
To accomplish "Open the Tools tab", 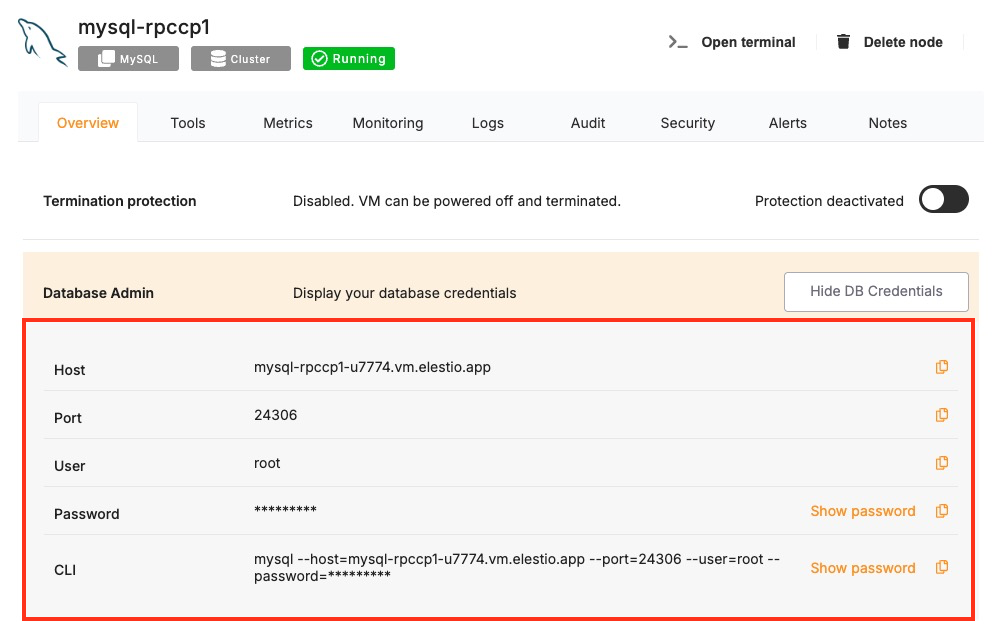I will click(x=188, y=123).
